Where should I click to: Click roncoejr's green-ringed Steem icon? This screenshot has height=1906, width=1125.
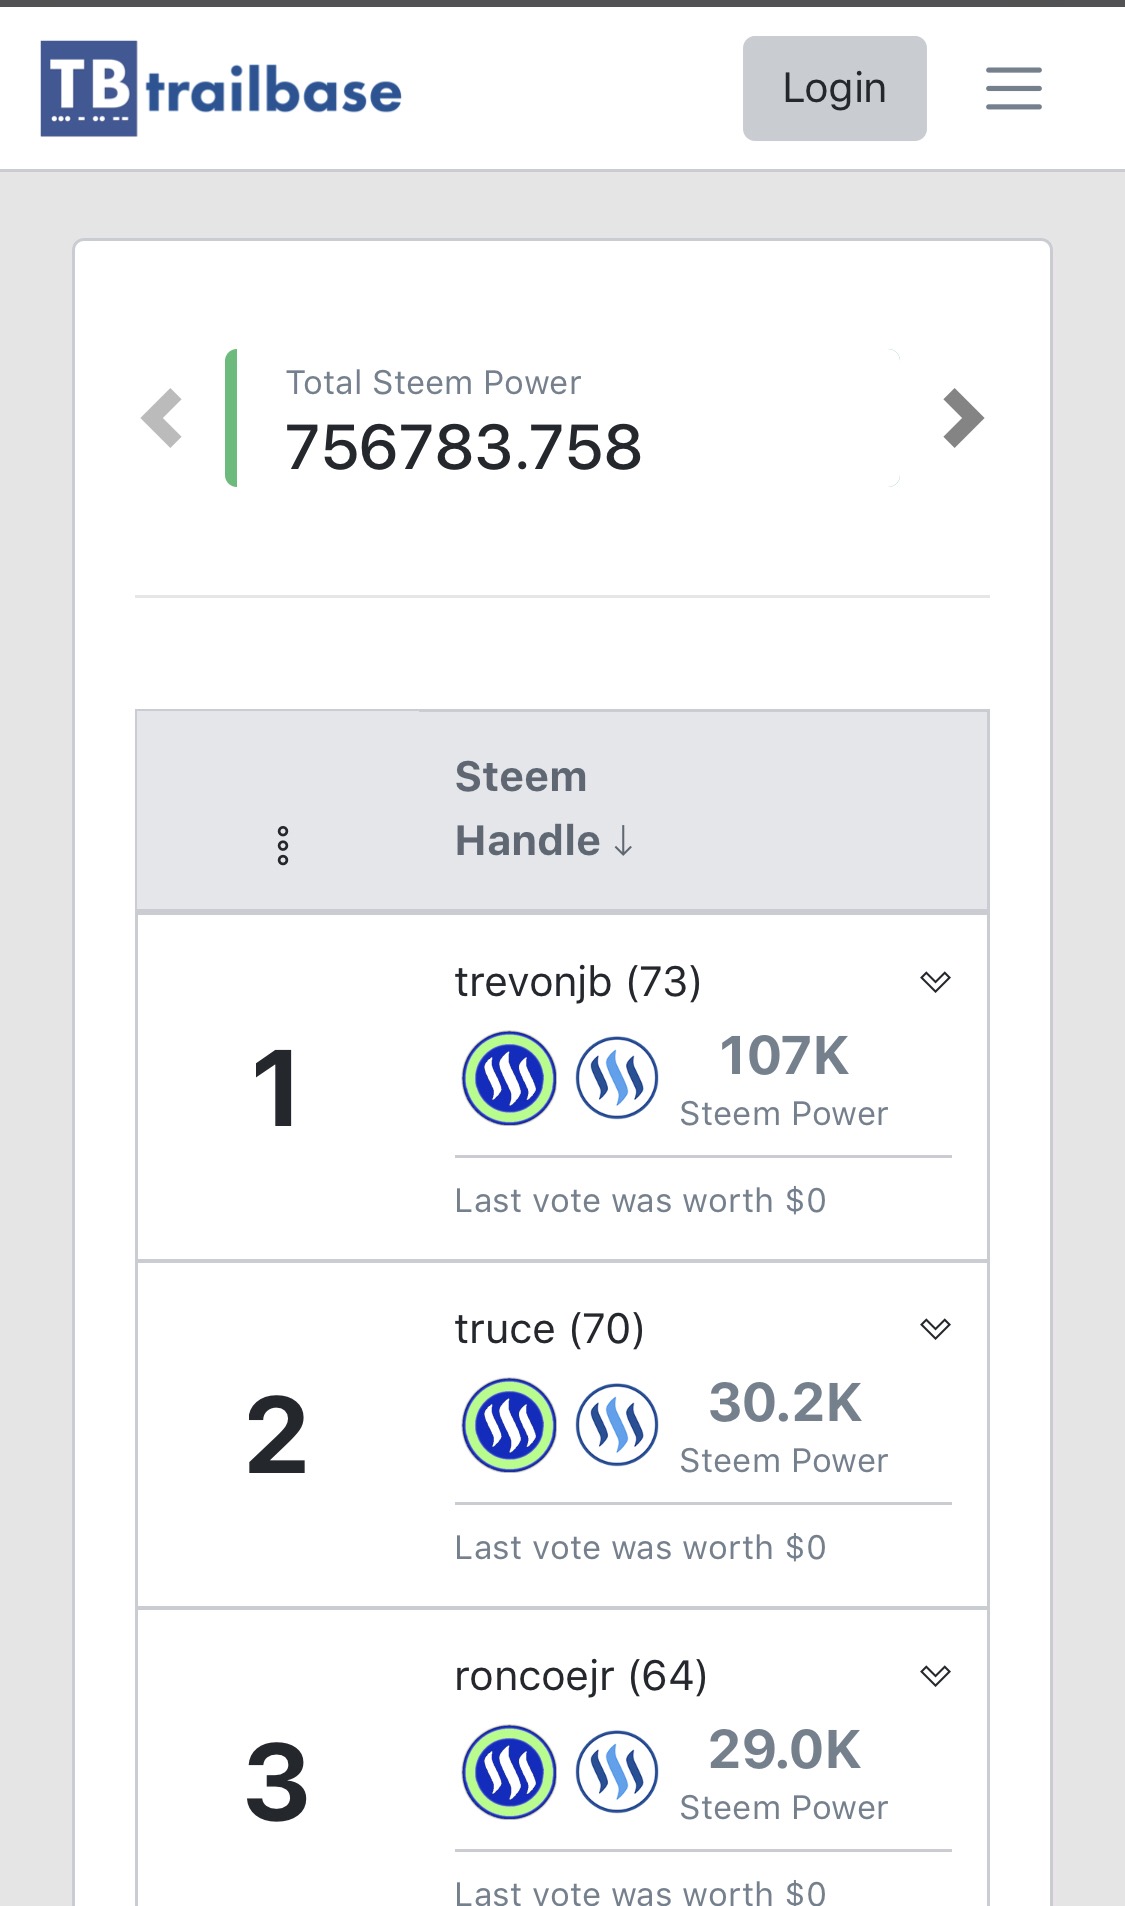509,1772
